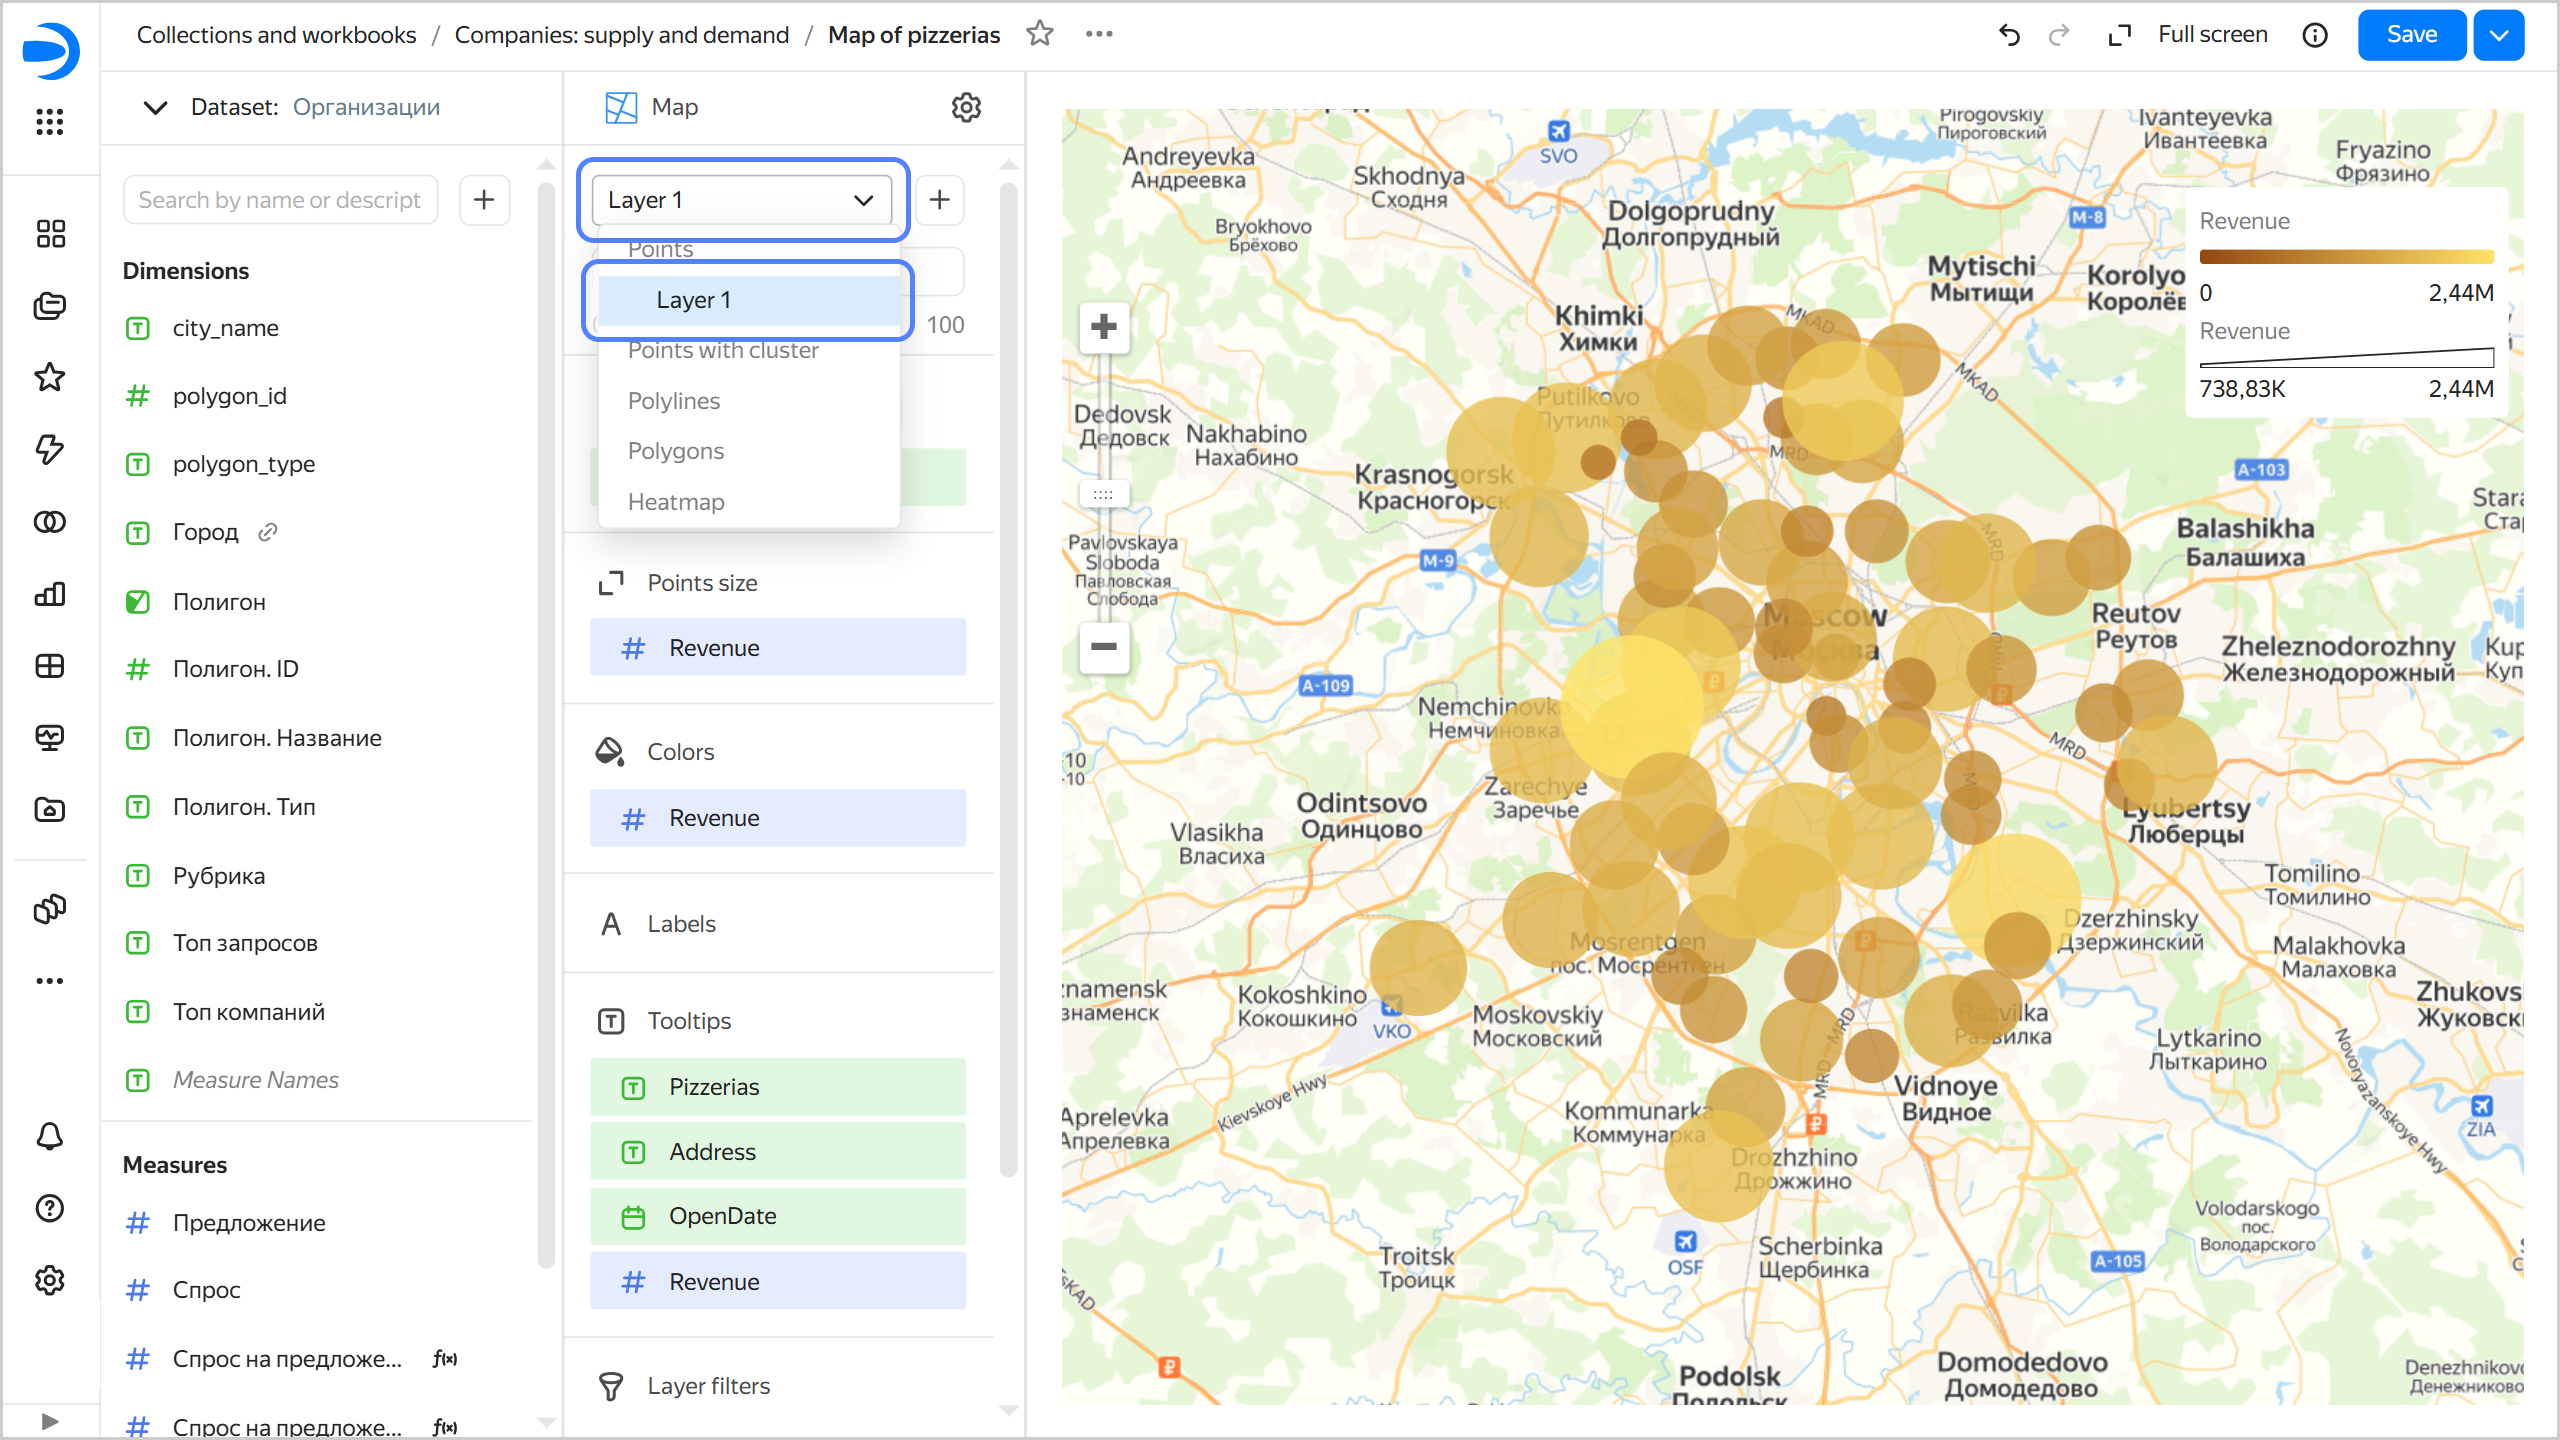Click the chart info icon near Save
Image resolution: width=2560 pixels, height=1440 pixels.
click(2314, 35)
